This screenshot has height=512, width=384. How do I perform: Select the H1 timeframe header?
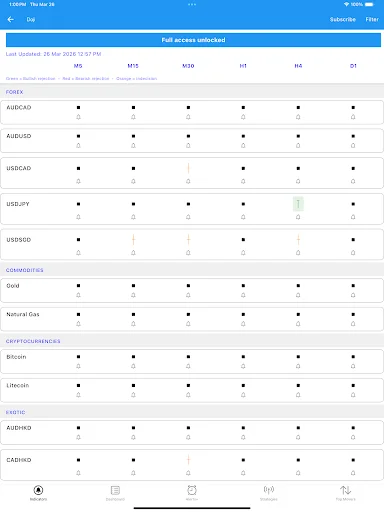click(x=243, y=66)
